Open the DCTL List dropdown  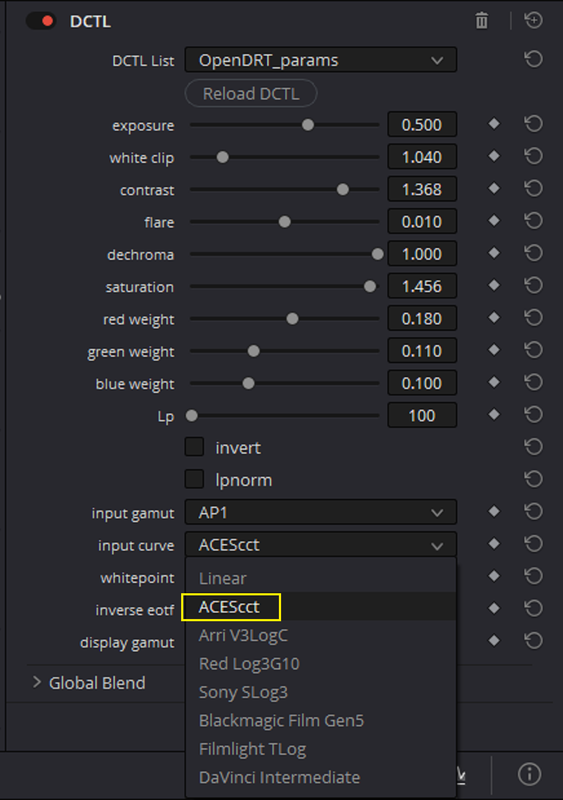click(321, 60)
